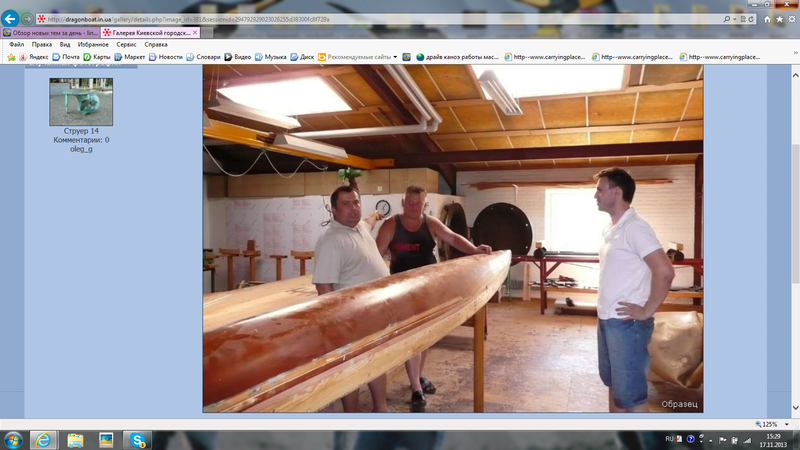
Task: Click the browser Forward arrow button
Action: pos(27,19)
